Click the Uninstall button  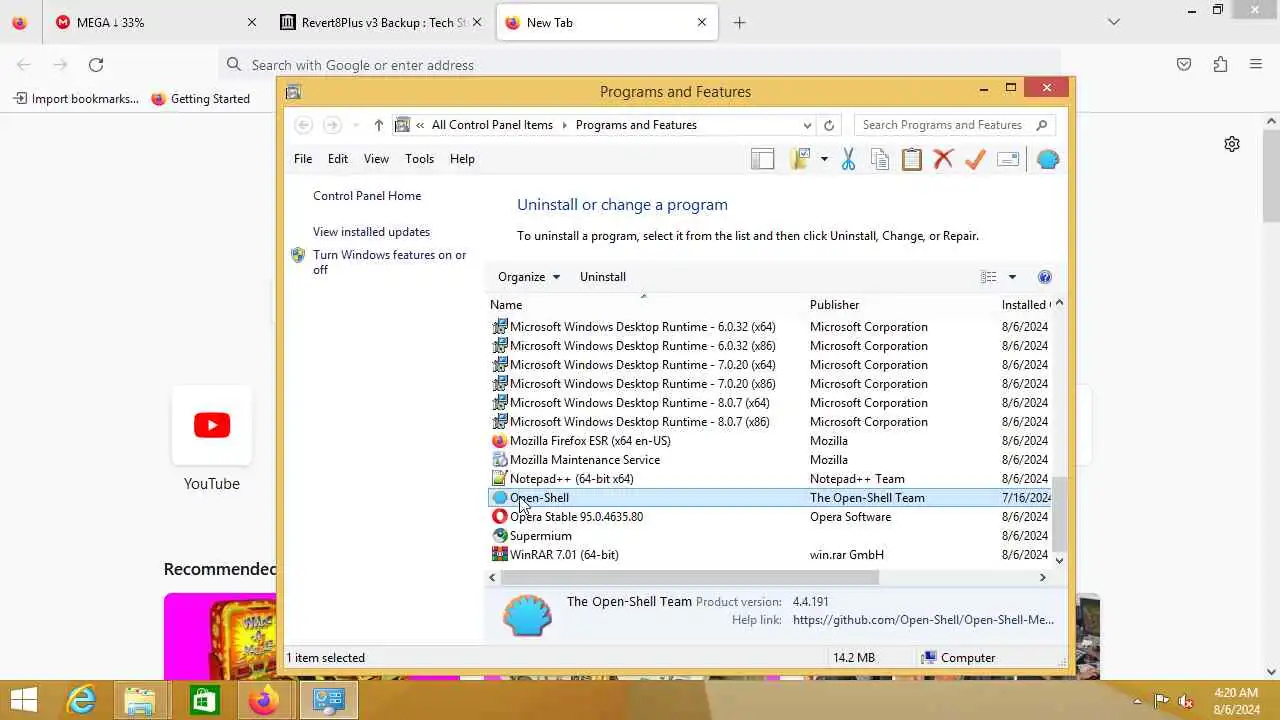click(x=603, y=277)
